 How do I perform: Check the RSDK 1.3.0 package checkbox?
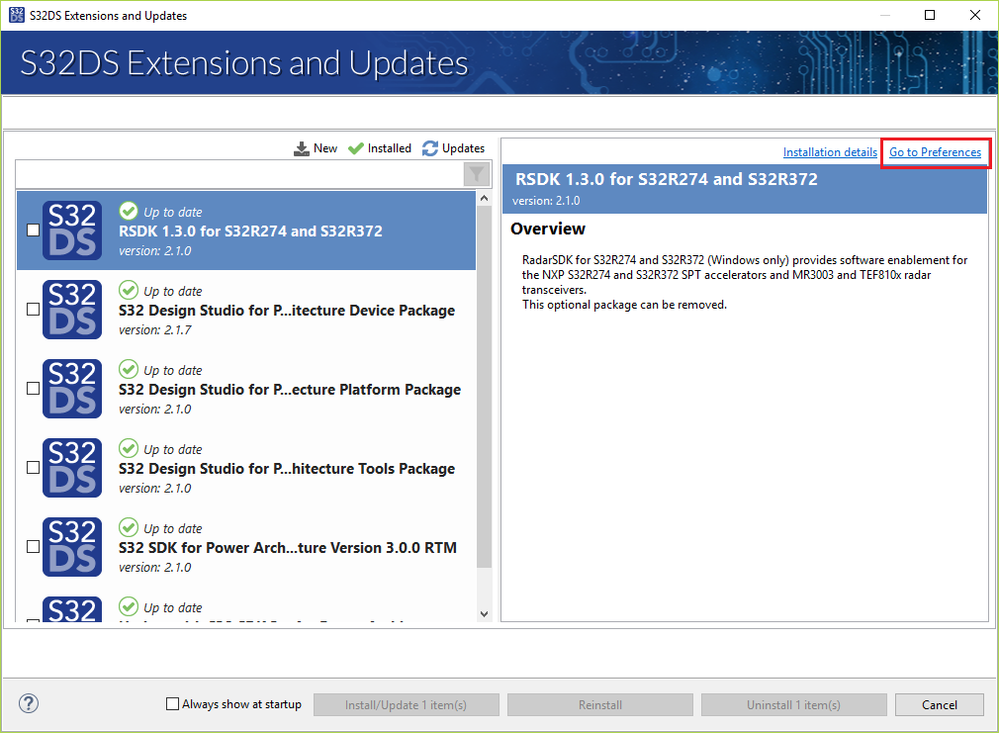click(33, 230)
